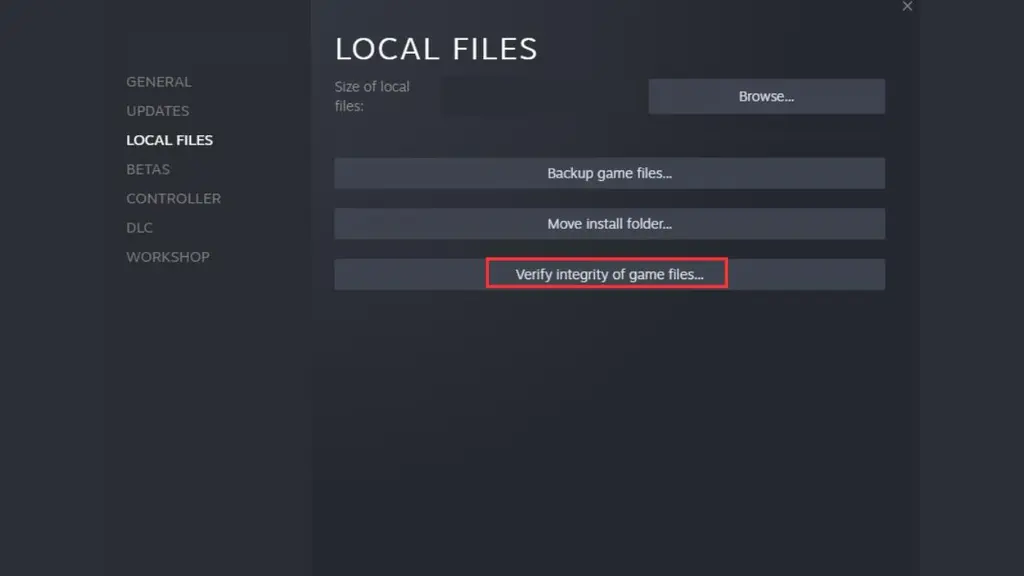Open the Controller tab
Screen dimensions: 1024x576
pyautogui.click(x=173, y=199)
